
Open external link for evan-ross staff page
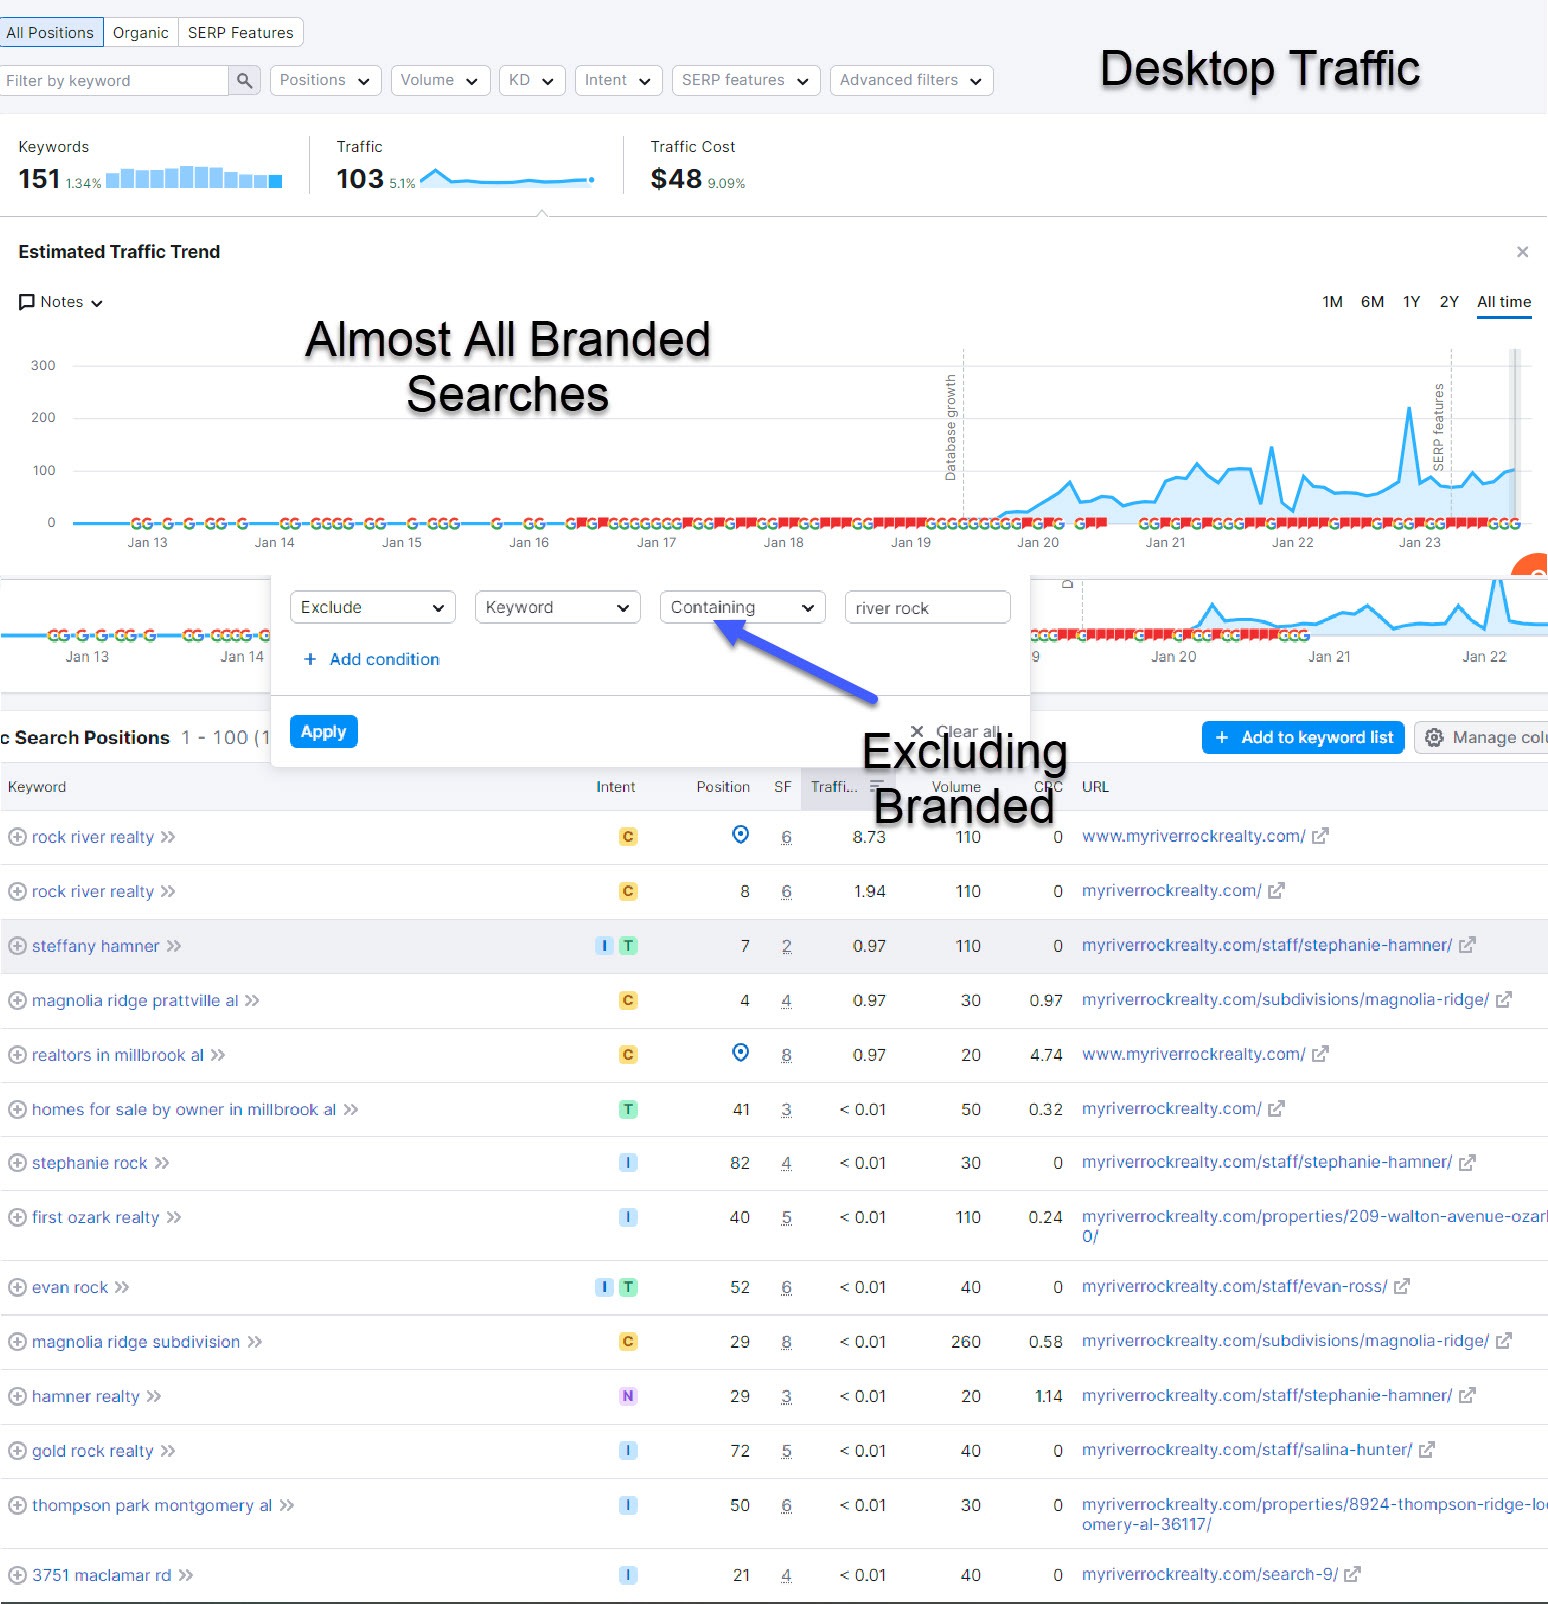[1402, 1287]
